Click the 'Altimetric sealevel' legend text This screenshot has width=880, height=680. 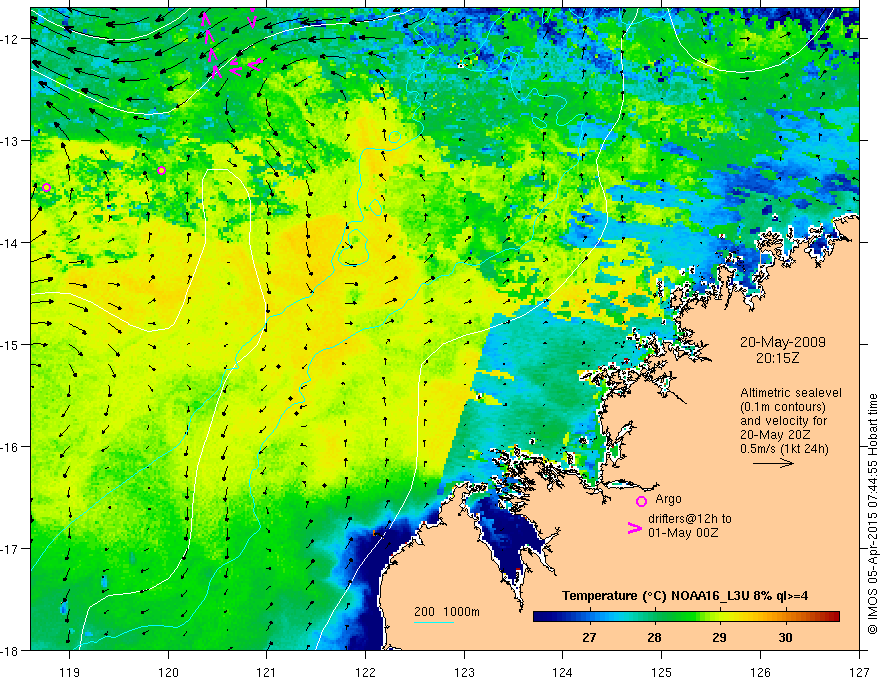click(791, 393)
